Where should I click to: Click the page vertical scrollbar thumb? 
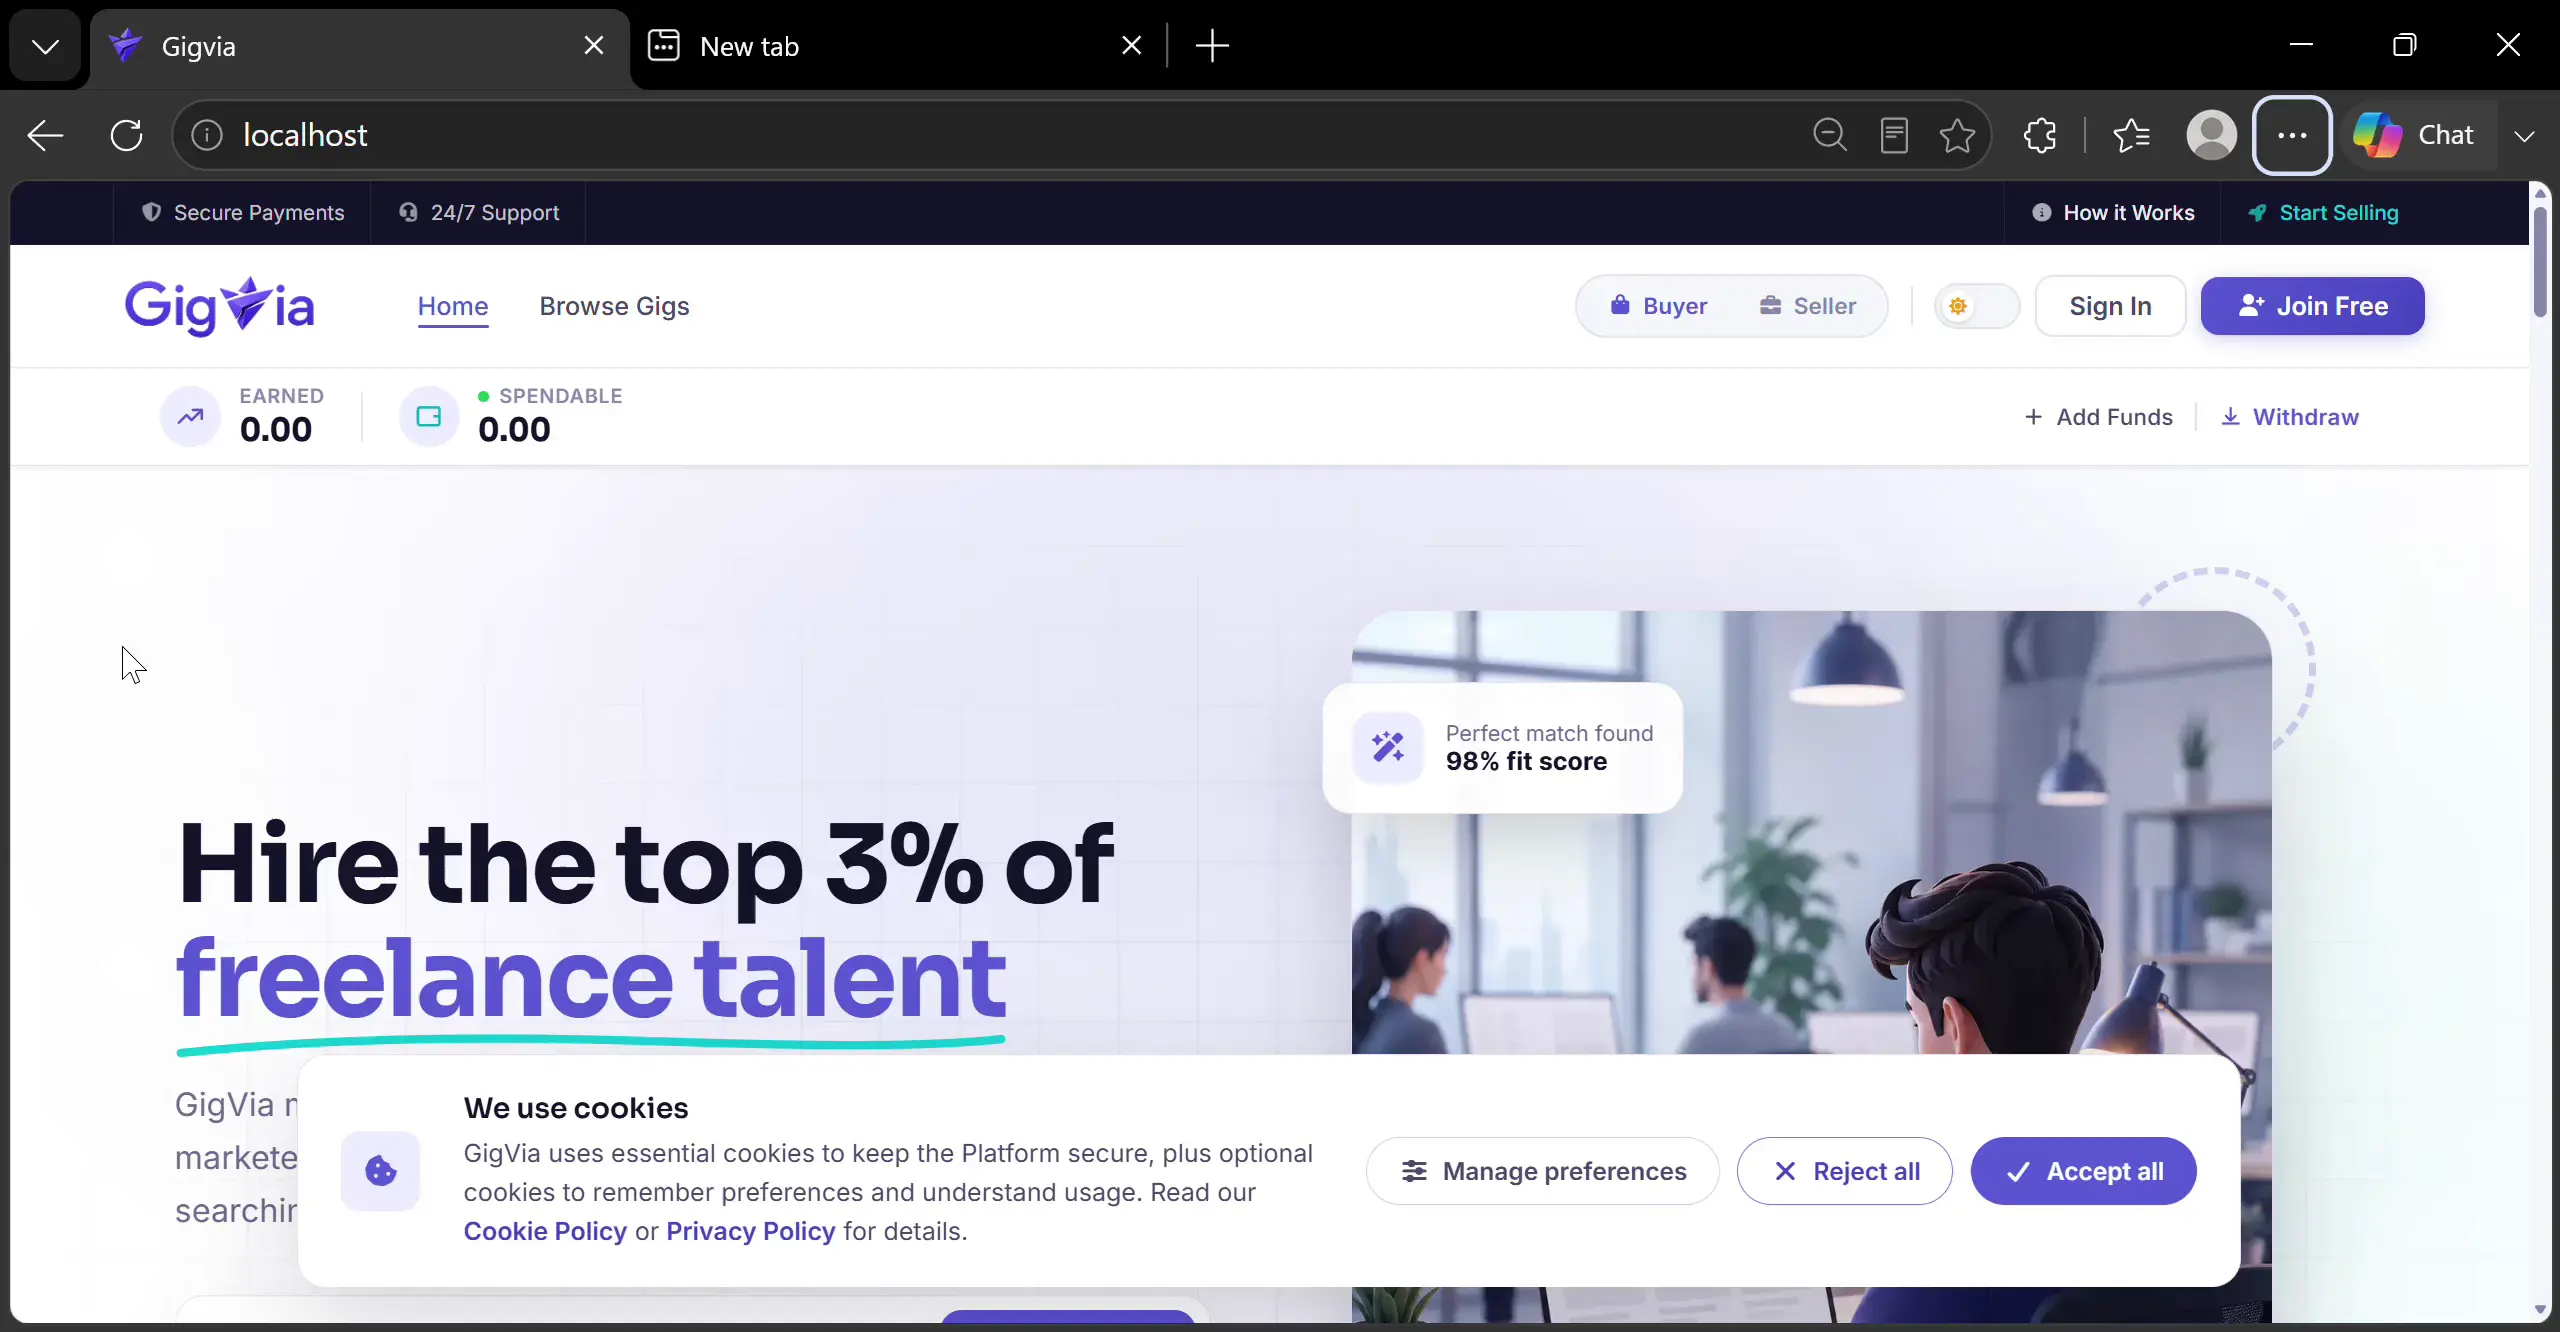coord(2540,262)
